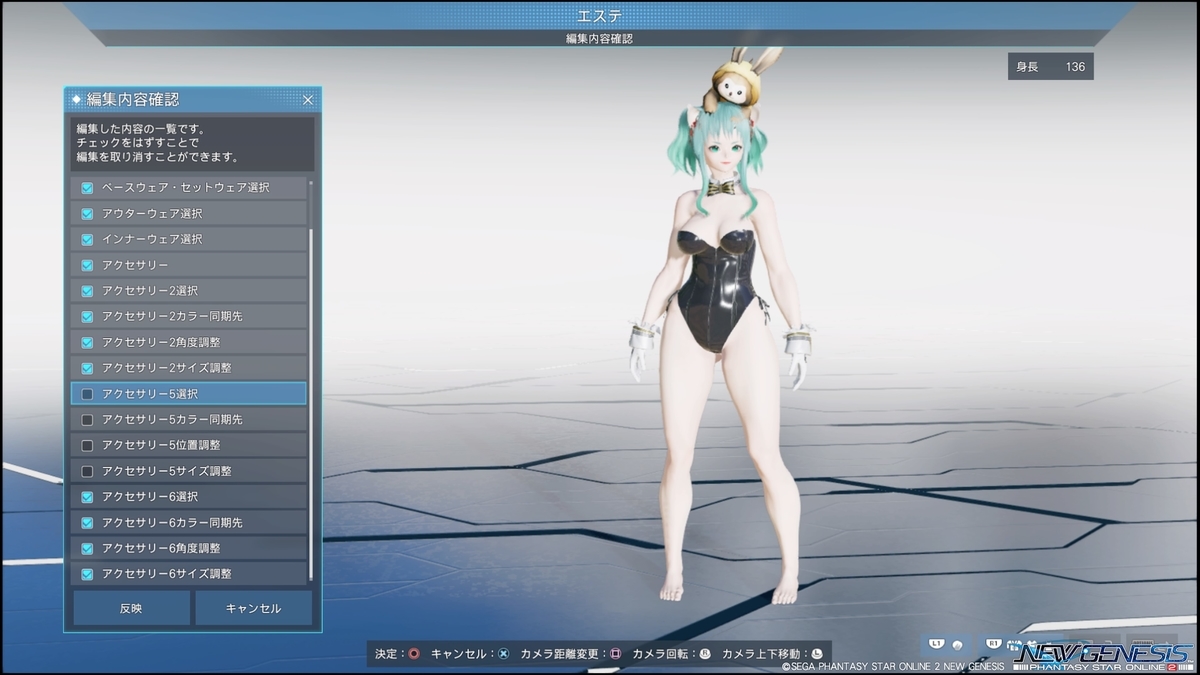Uncheck アクセサリー6選択
Image resolution: width=1200 pixels, height=675 pixels.
pyautogui.click(x=87, y=496)
